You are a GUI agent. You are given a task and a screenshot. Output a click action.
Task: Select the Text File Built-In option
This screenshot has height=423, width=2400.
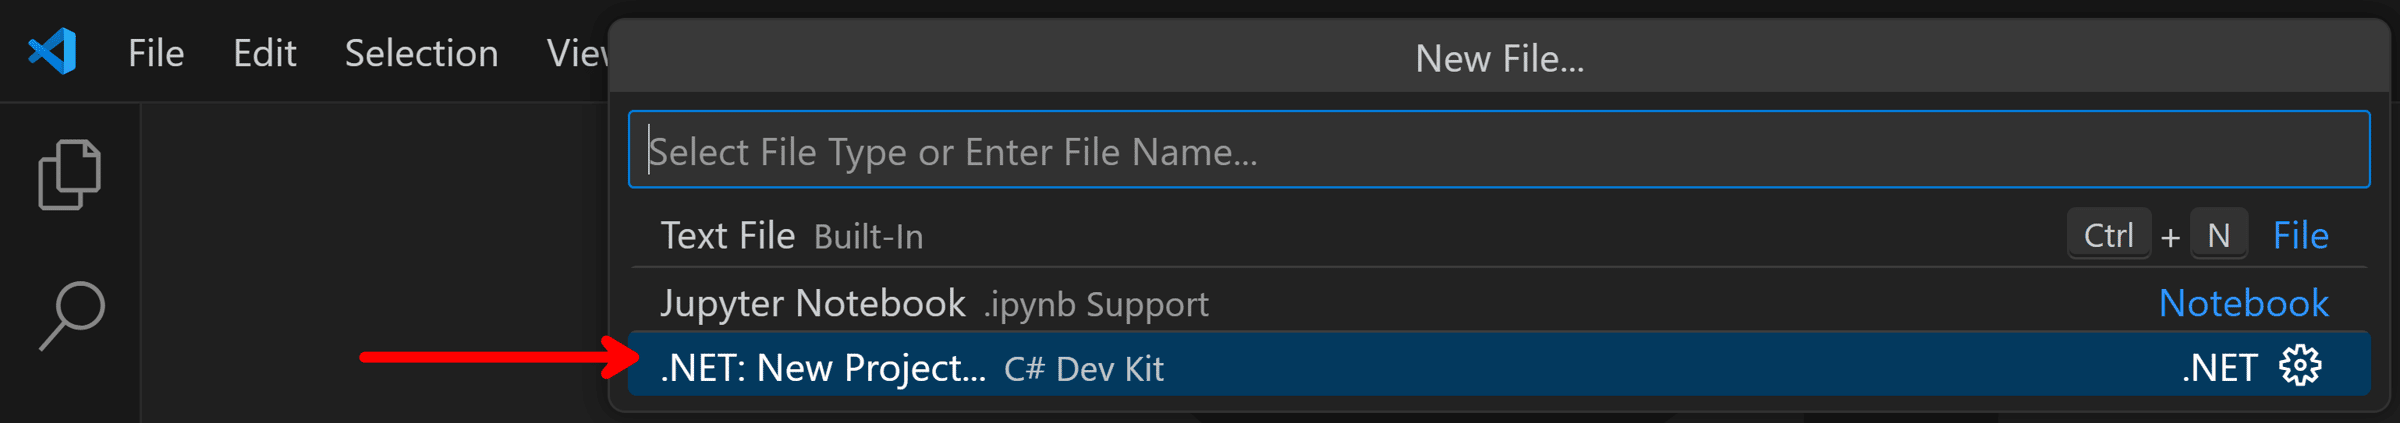pyautogui.click(x=1499, y=236)
